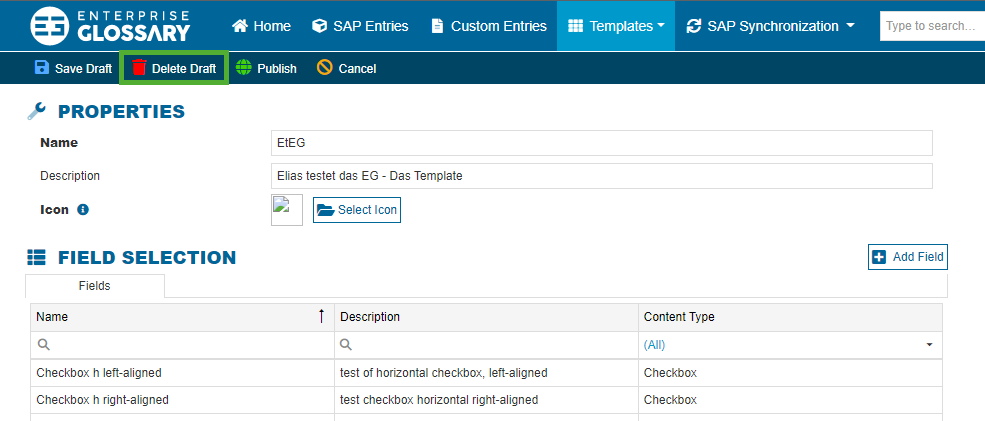The width and height of the screenshot is (985, 421).
Task: Open the Content Type filter dropdown
Action: coord(929,345)
